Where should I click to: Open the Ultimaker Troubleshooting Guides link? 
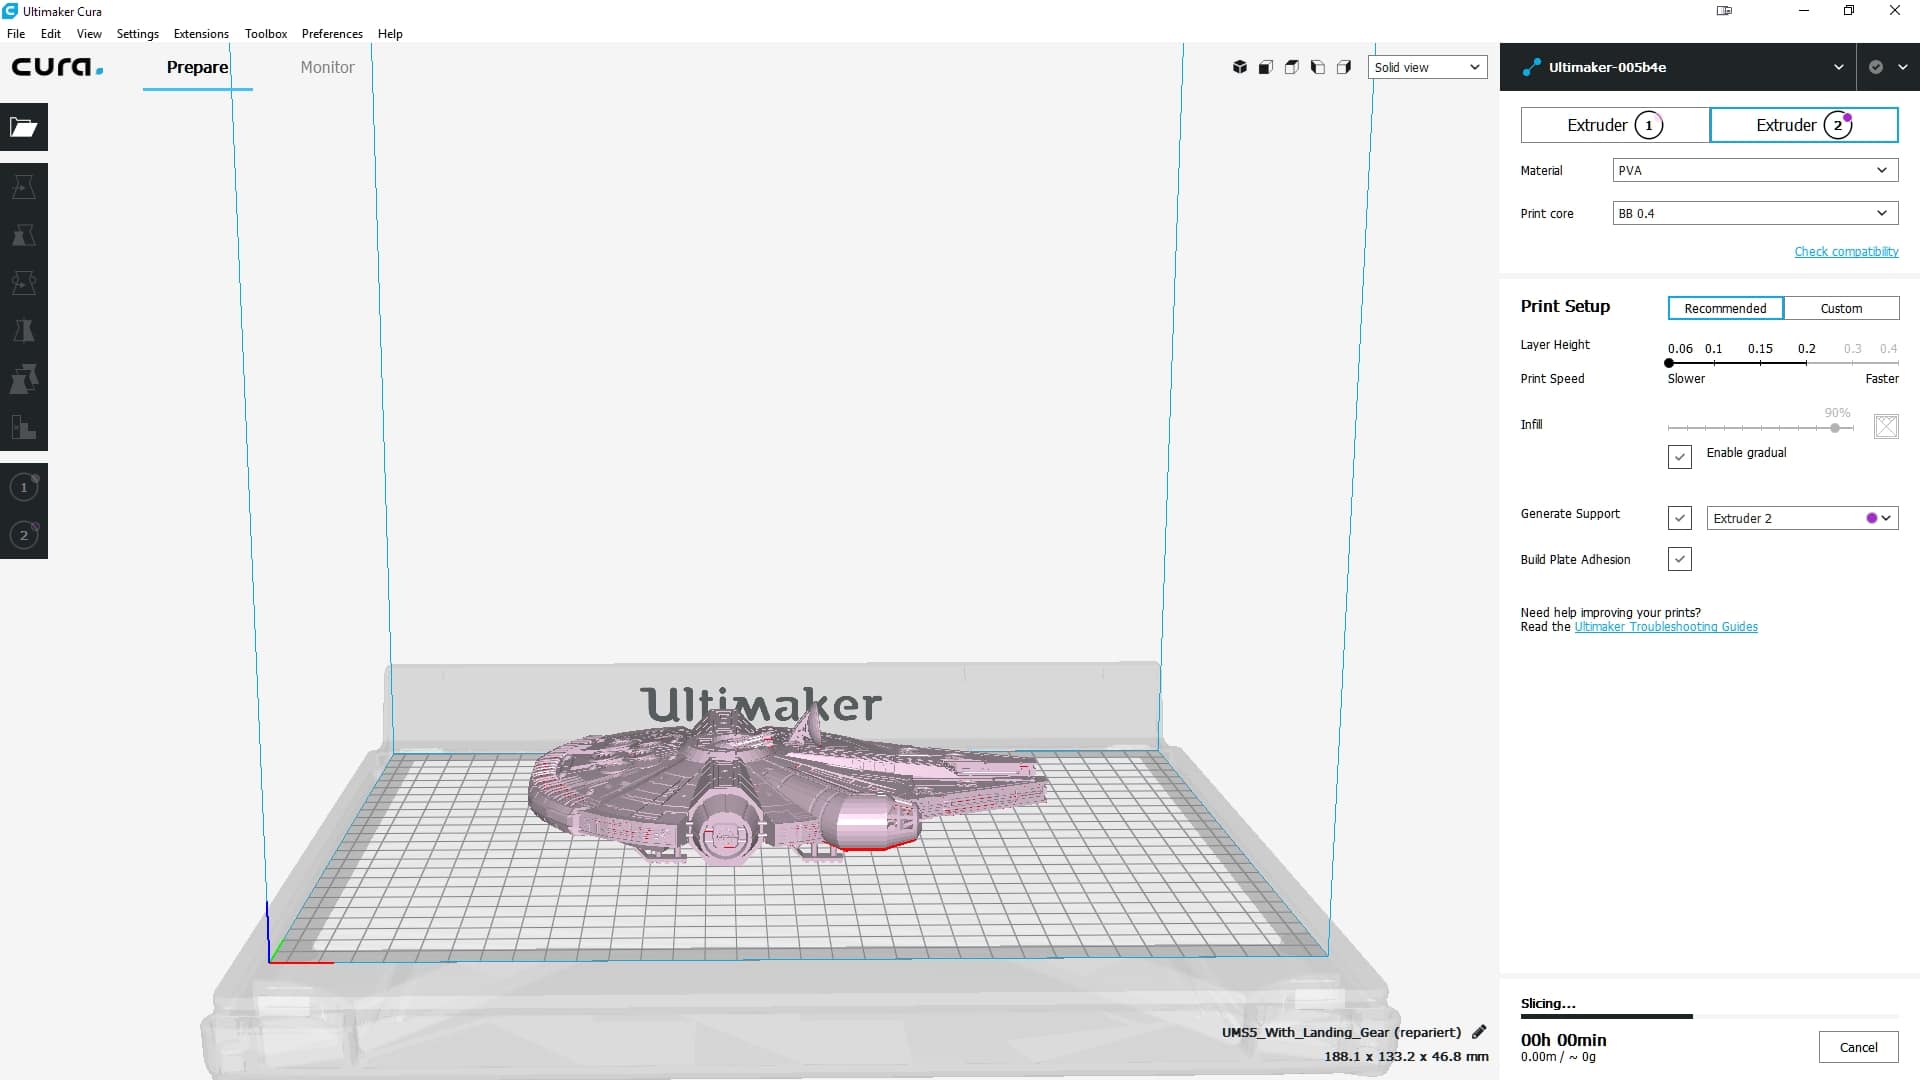[1666, 627]
